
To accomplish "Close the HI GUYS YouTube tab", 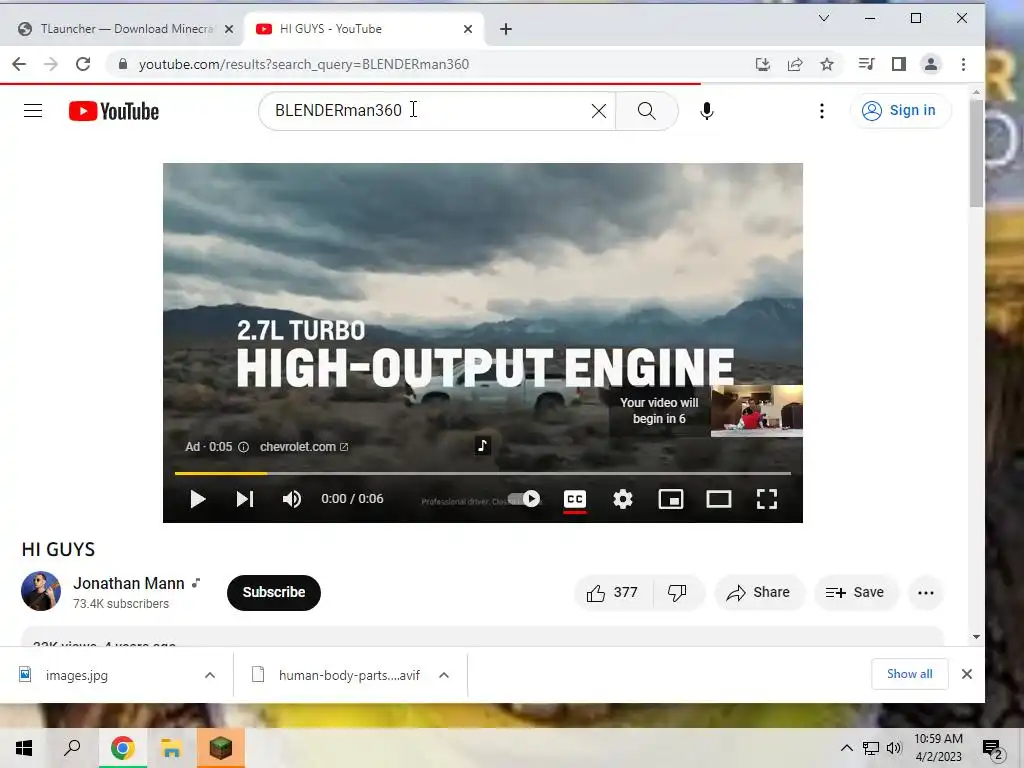I will click(x=468, y=29).
